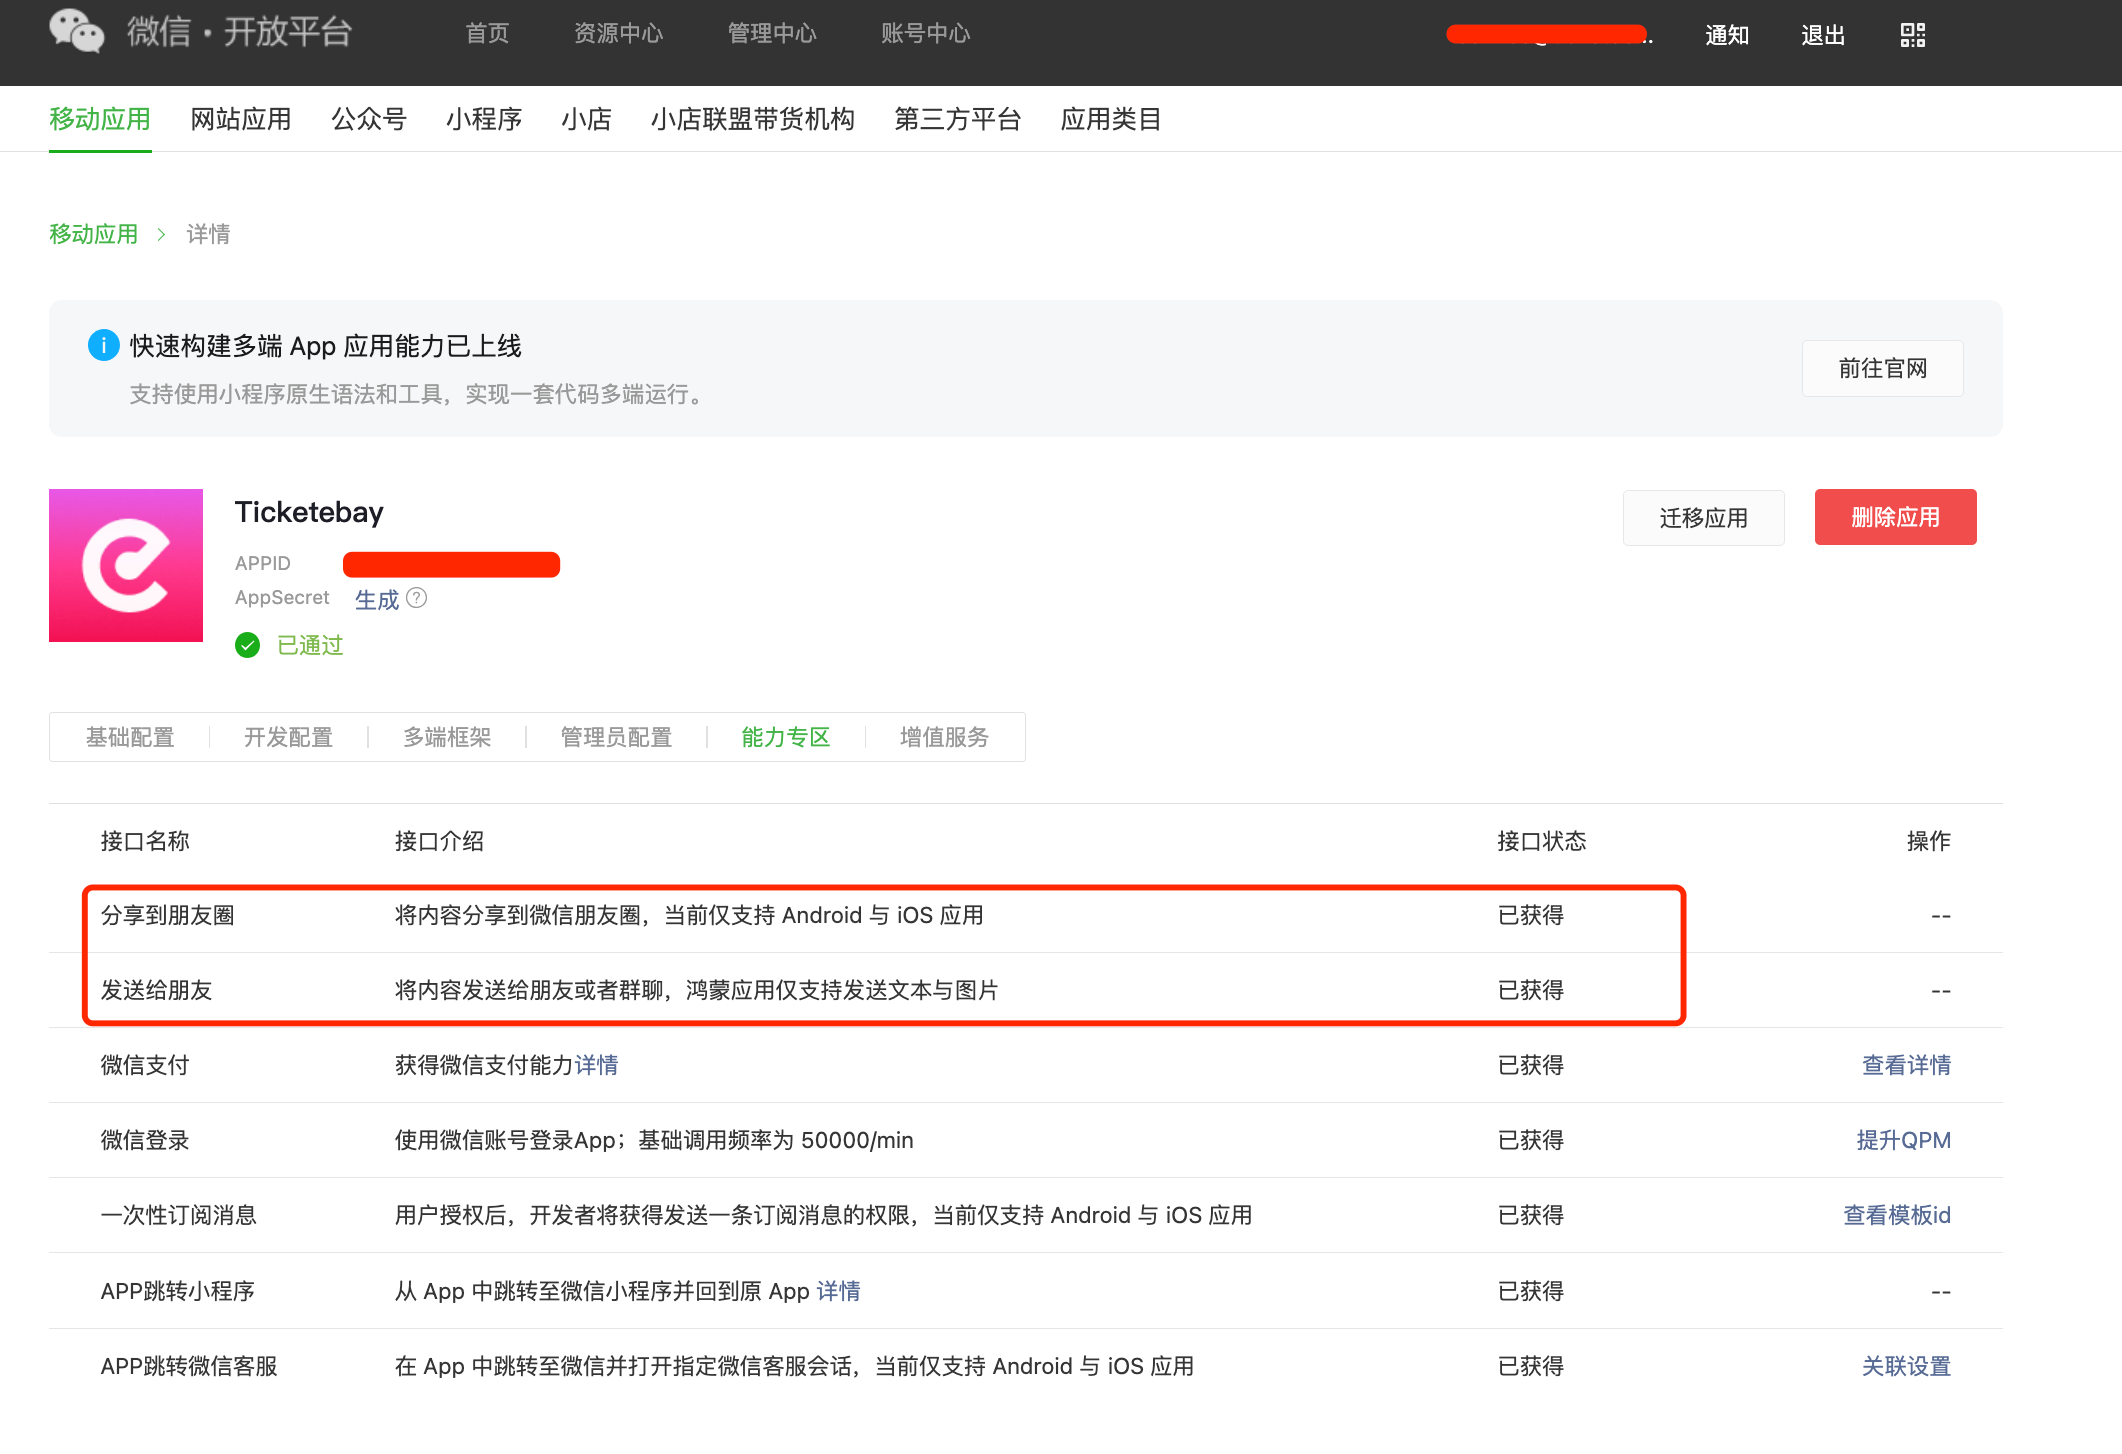
Task: Click the 生成 AppSecret link
Action: (376, 599)
